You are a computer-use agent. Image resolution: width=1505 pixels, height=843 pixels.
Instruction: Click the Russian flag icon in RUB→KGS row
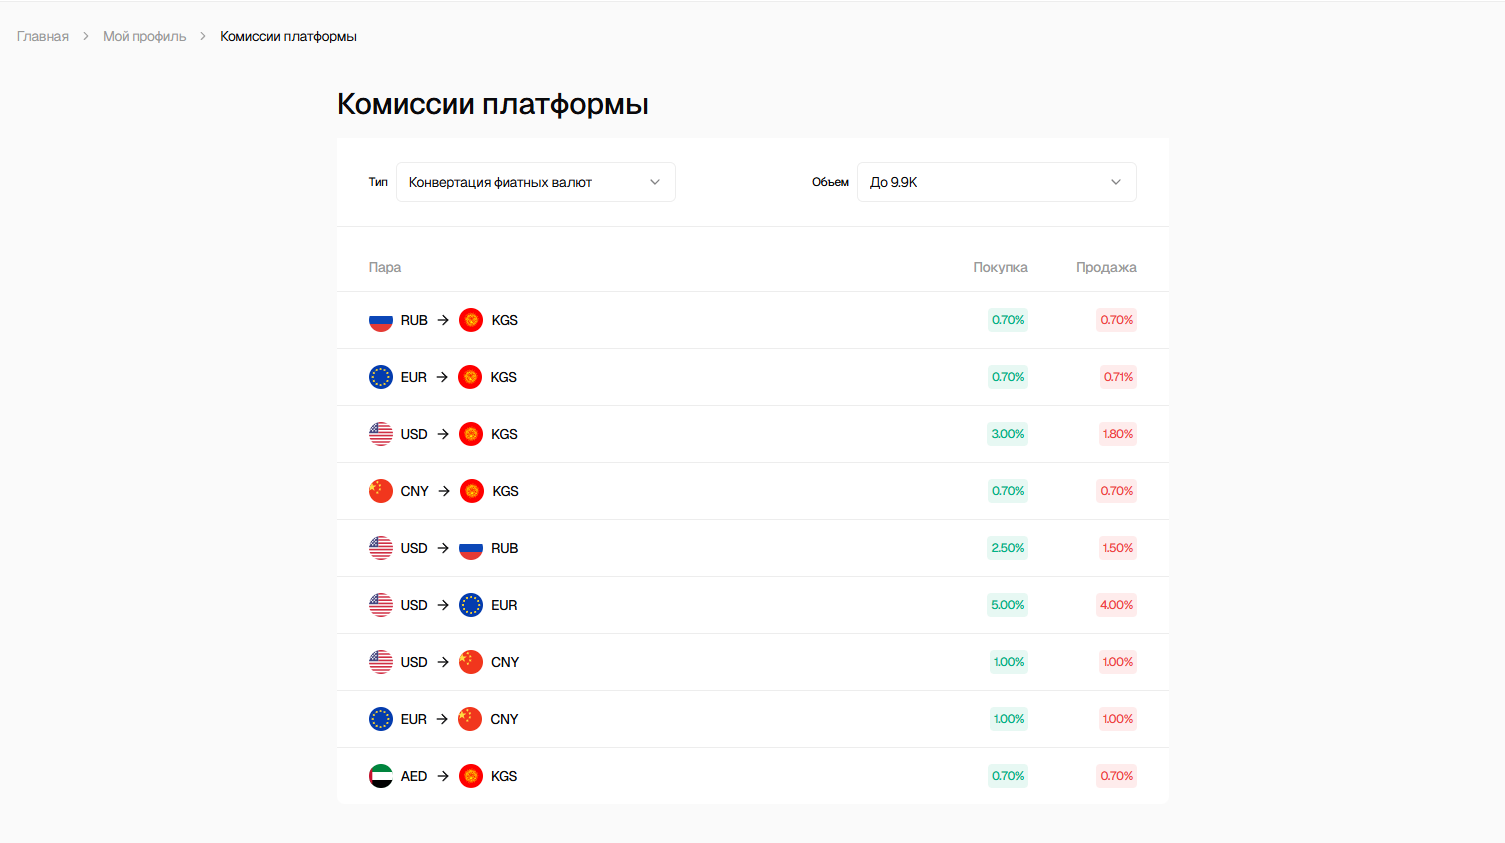coord(380,320)
